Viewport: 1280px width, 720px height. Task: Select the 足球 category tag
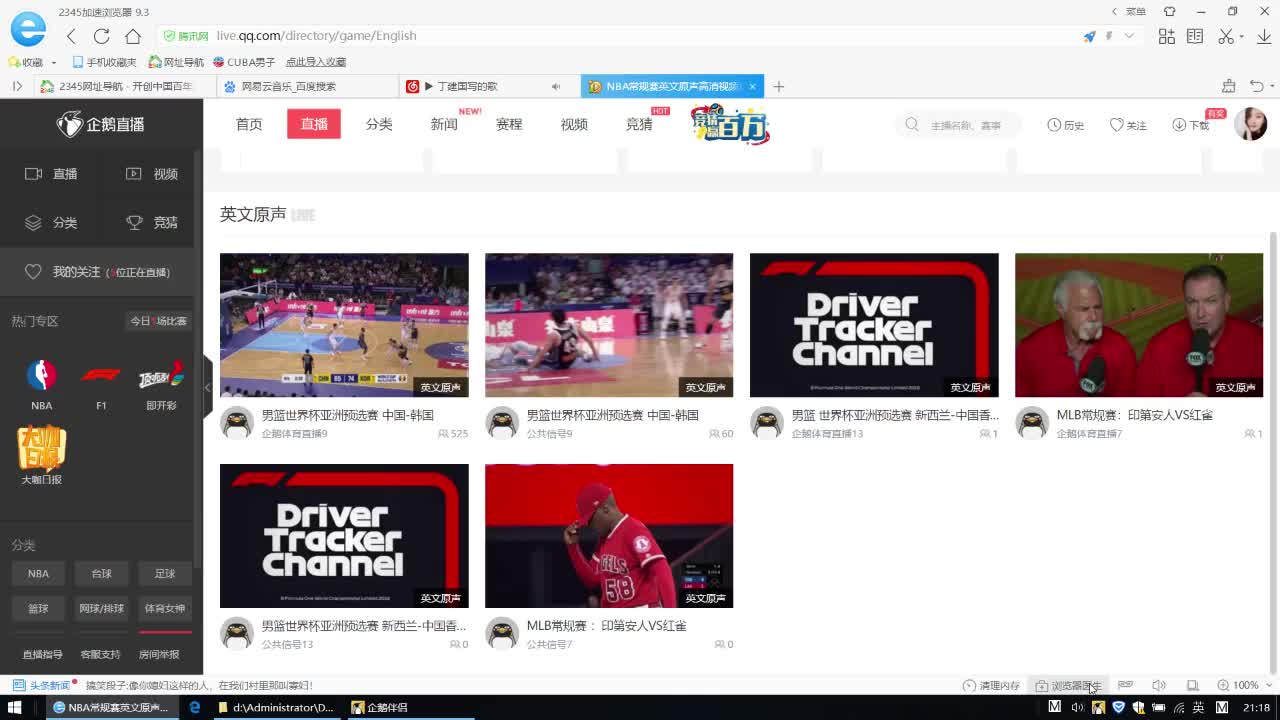click(x=165, y=574)
